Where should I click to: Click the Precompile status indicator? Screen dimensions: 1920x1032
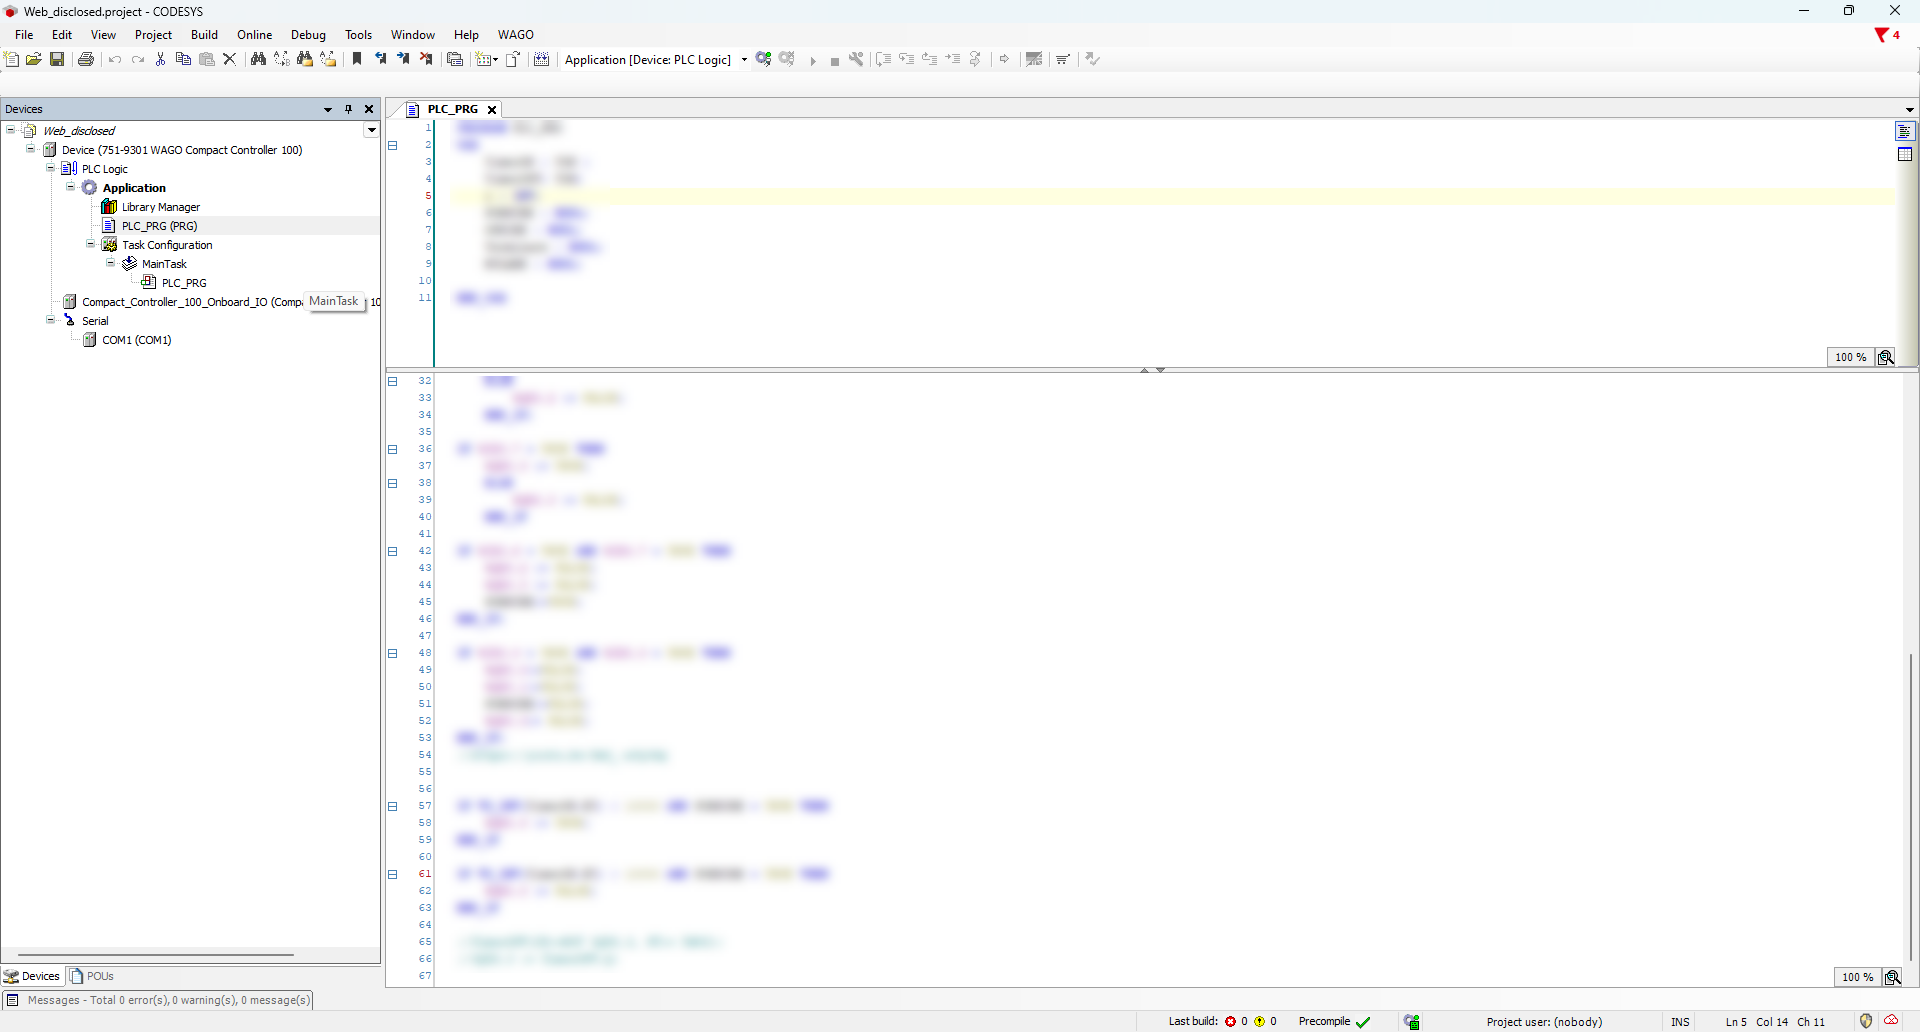[x=1334, y=1021]
